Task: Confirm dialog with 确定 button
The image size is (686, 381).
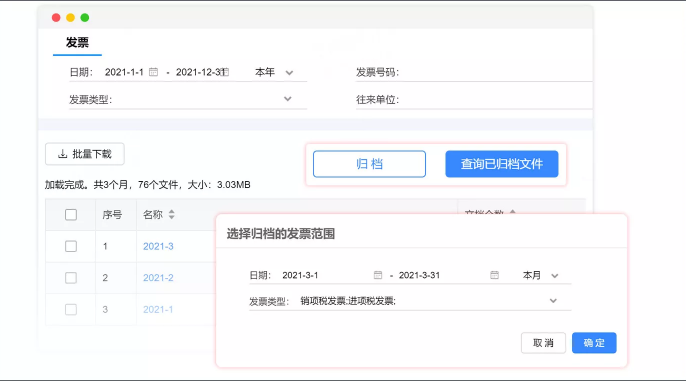Action: coord(594,343)
